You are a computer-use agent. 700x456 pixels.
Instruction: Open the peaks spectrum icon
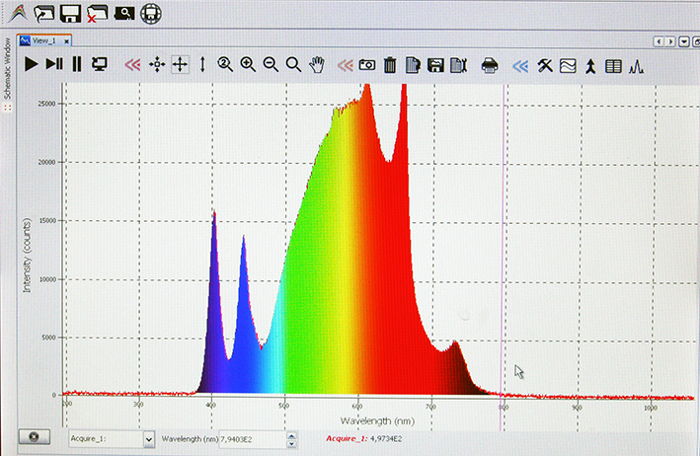(x=636, y=66)
